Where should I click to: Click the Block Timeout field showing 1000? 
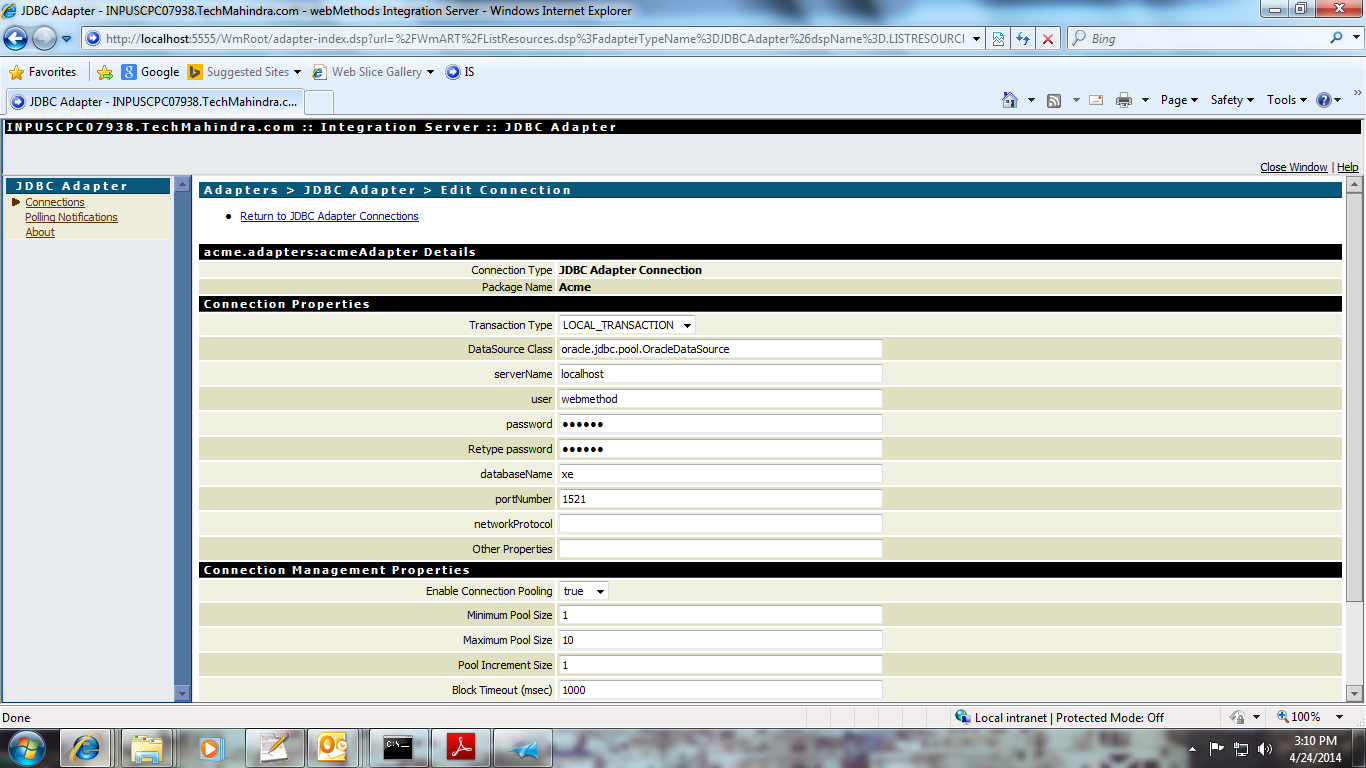click(720, 690)
